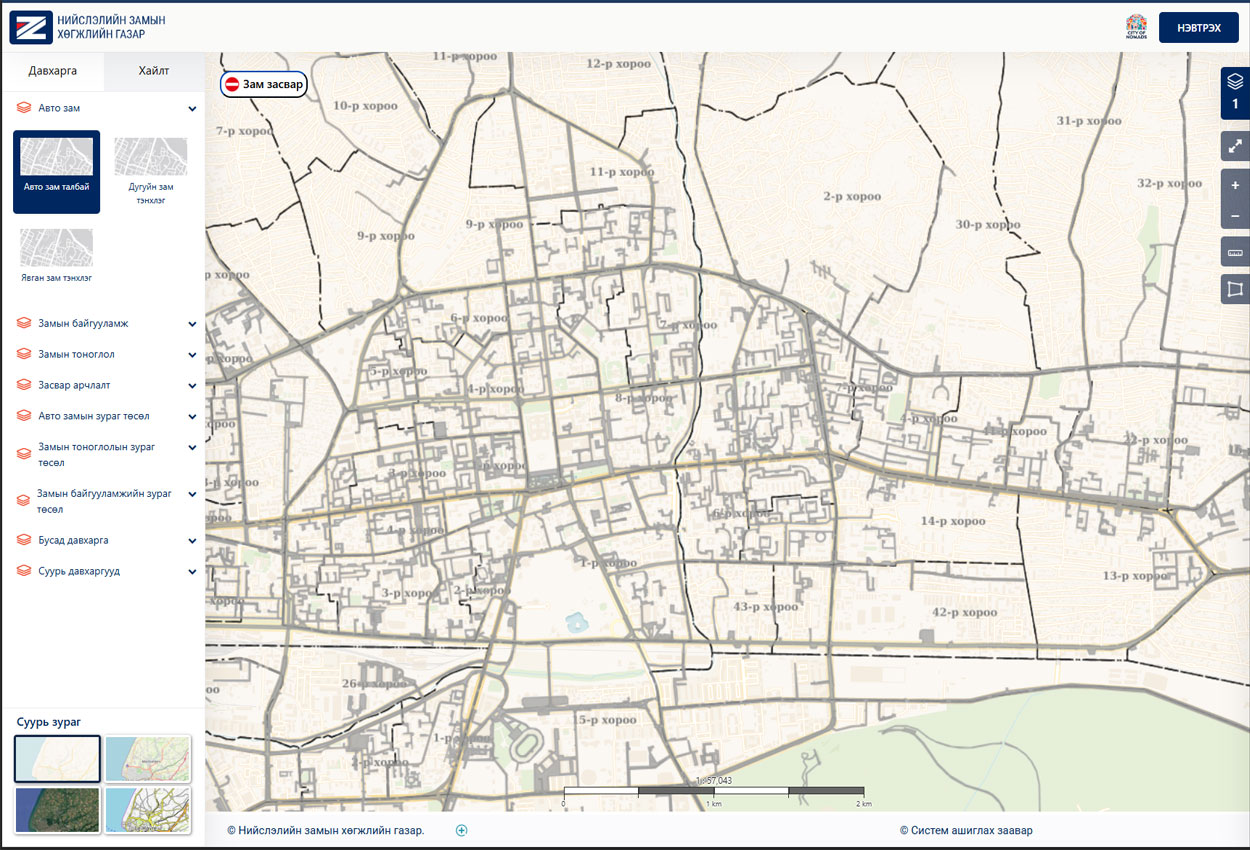Select the ruler distance measure tool
The width and height of the screenshot is (1250, 850).
[1235, 252]
